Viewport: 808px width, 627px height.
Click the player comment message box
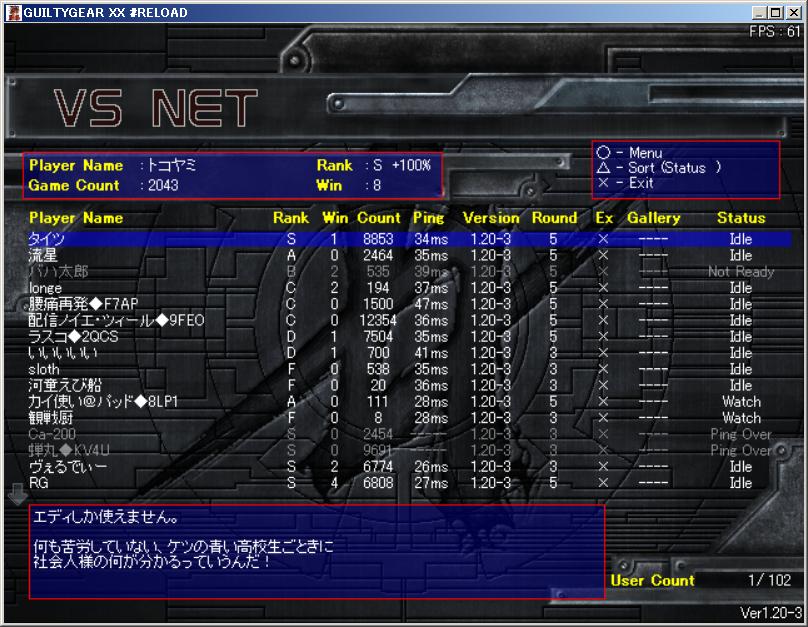[x=317, y=552]
